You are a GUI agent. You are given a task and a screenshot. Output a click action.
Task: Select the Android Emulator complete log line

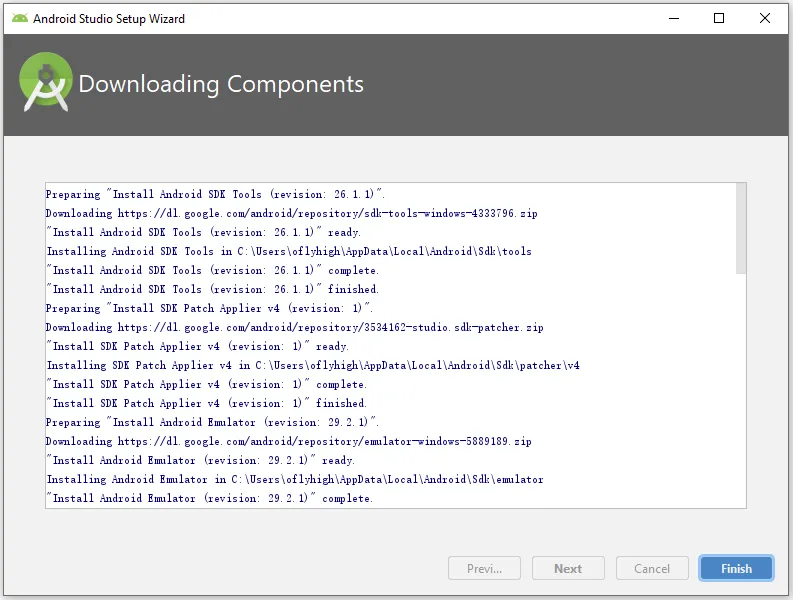click(x=209, y=498)
